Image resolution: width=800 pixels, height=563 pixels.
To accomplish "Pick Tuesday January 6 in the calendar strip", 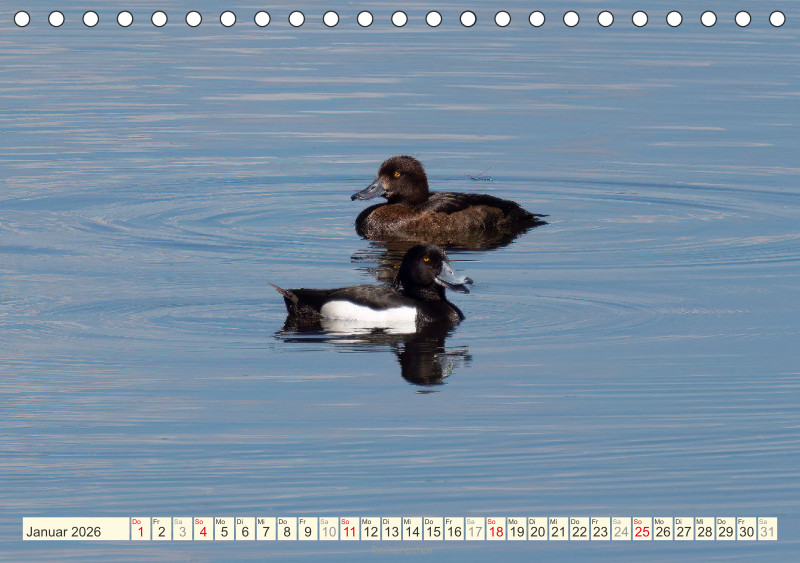I will [245, 529].
